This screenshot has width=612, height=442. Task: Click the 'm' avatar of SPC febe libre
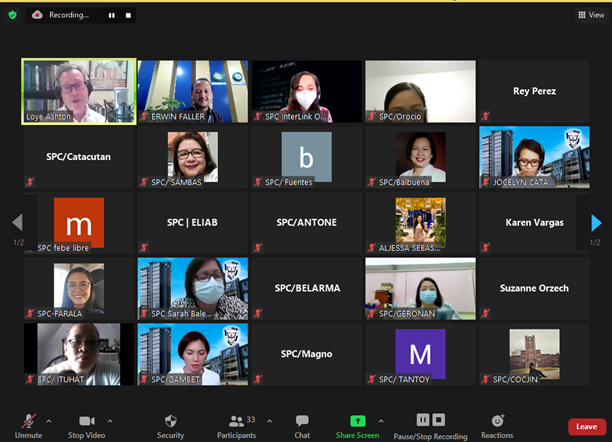pos(79,223)
